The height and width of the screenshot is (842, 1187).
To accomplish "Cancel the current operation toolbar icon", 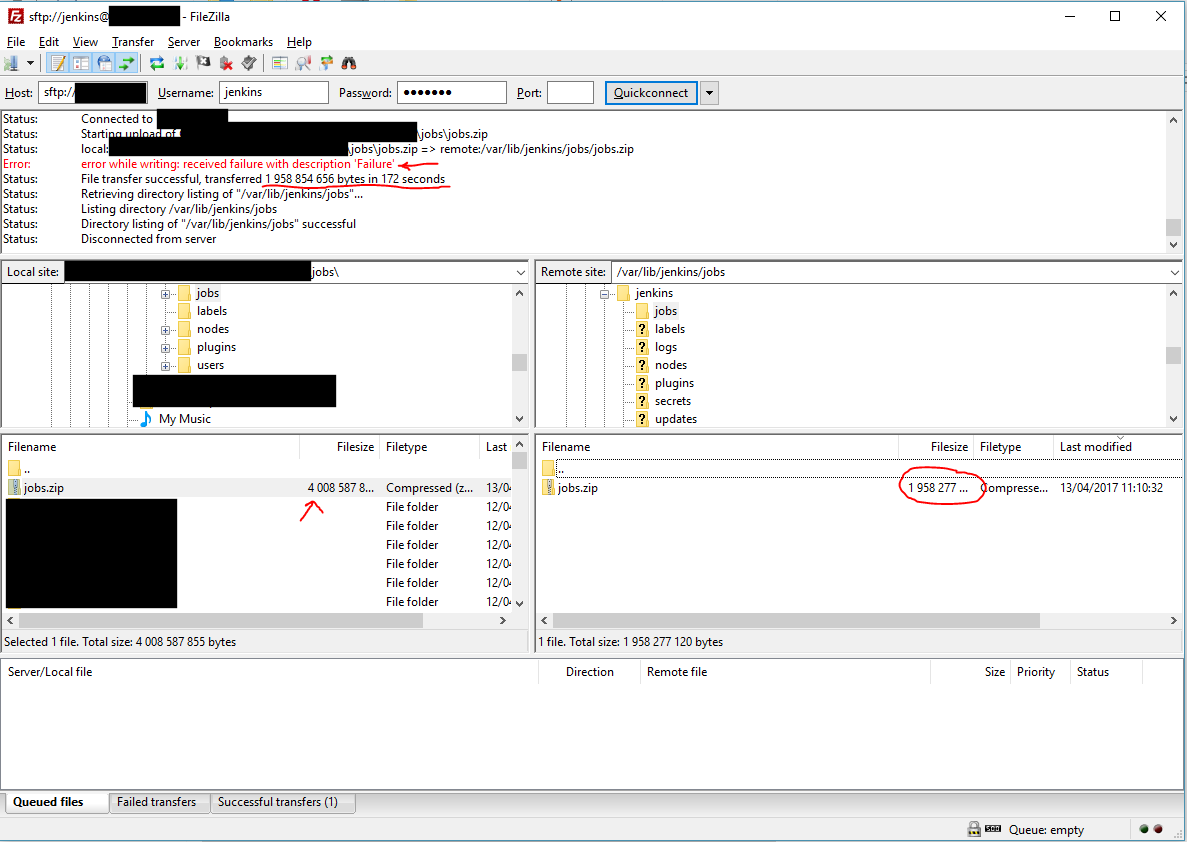I will pos(203,64).
